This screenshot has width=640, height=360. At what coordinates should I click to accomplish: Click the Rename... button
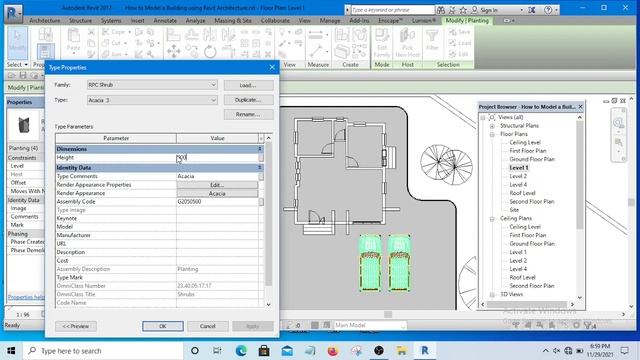tap(249, 115)
